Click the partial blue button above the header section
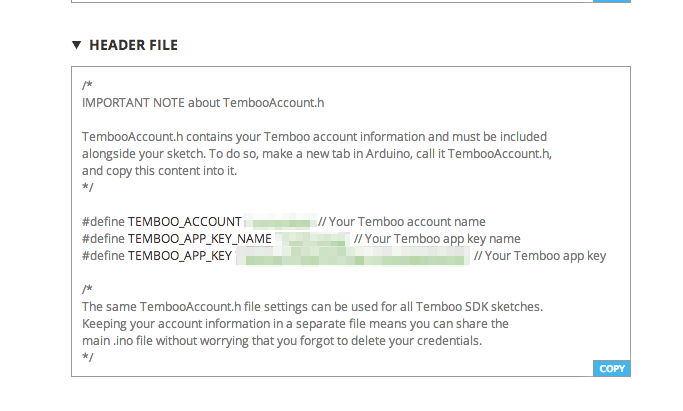 pyautogui.click(x=611, y=1)
